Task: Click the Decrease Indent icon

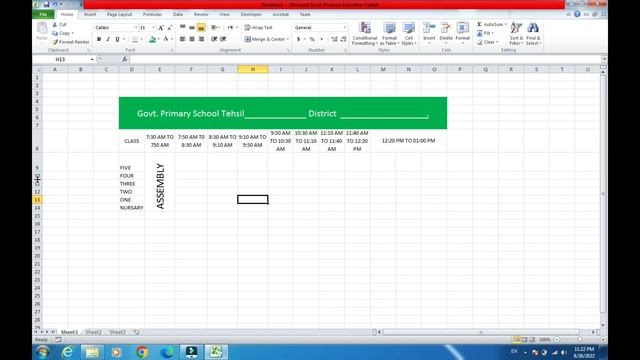Action: 214,39
